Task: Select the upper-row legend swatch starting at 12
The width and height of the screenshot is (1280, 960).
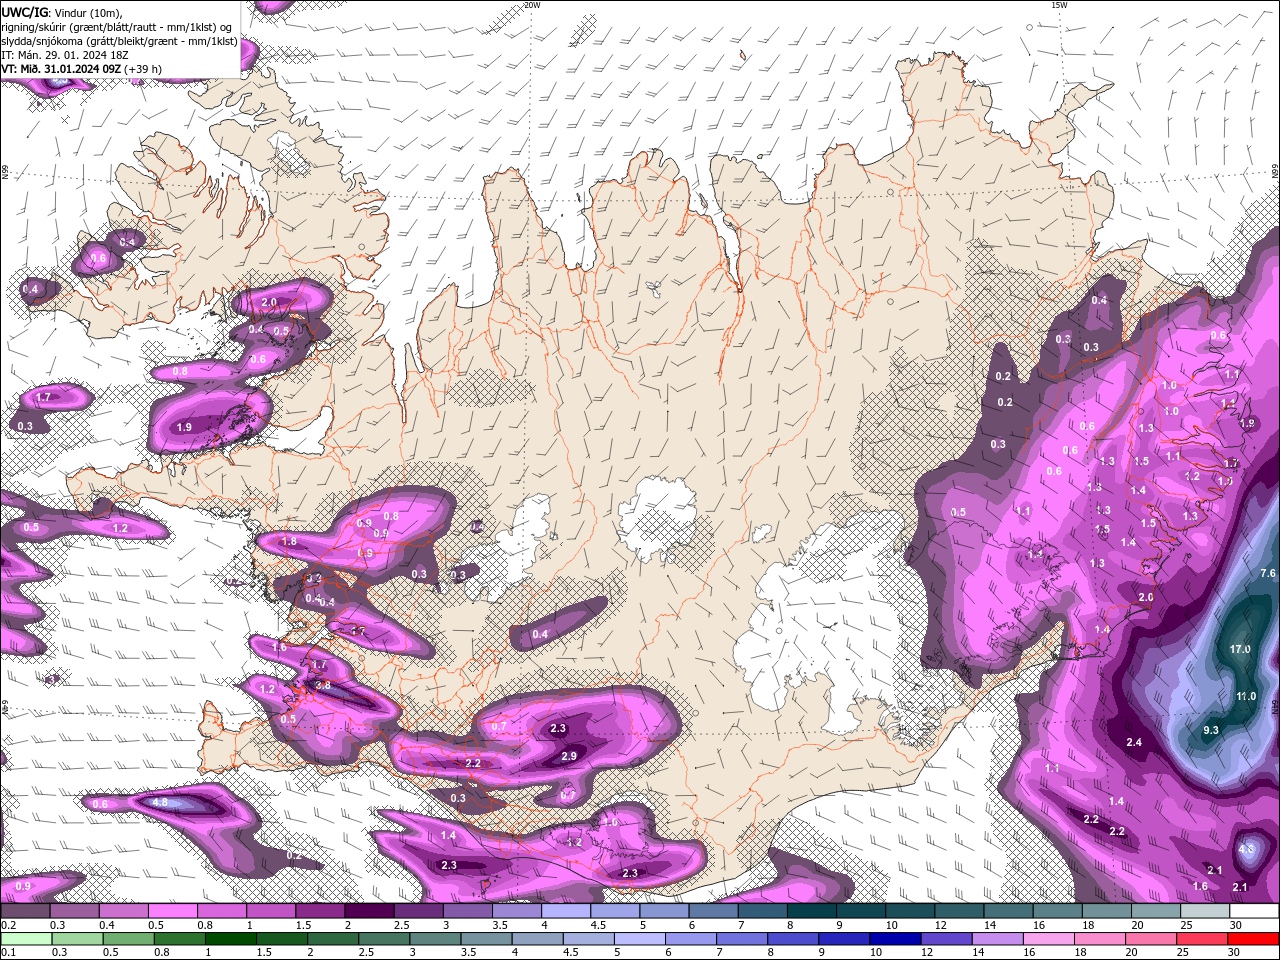Action: pos(960,911)
